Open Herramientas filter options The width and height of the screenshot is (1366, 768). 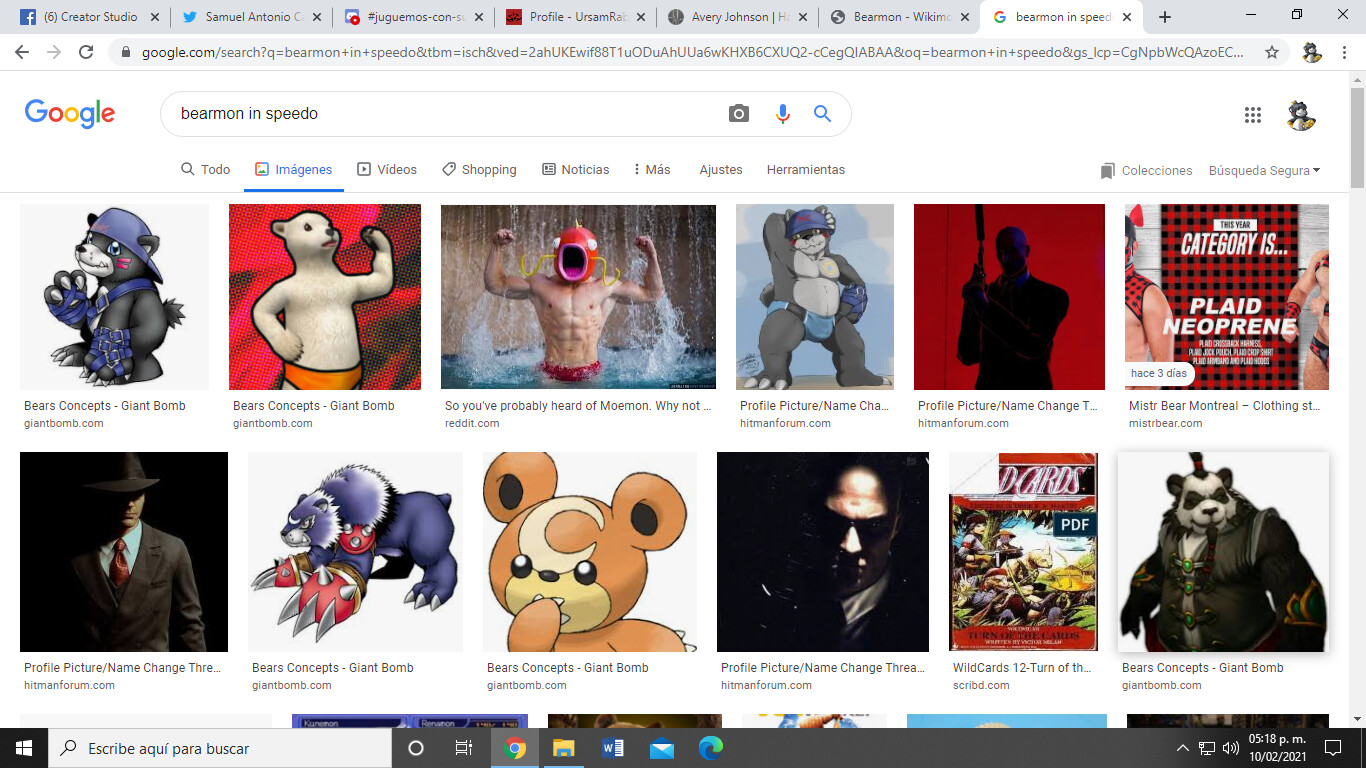pos(806,170)
